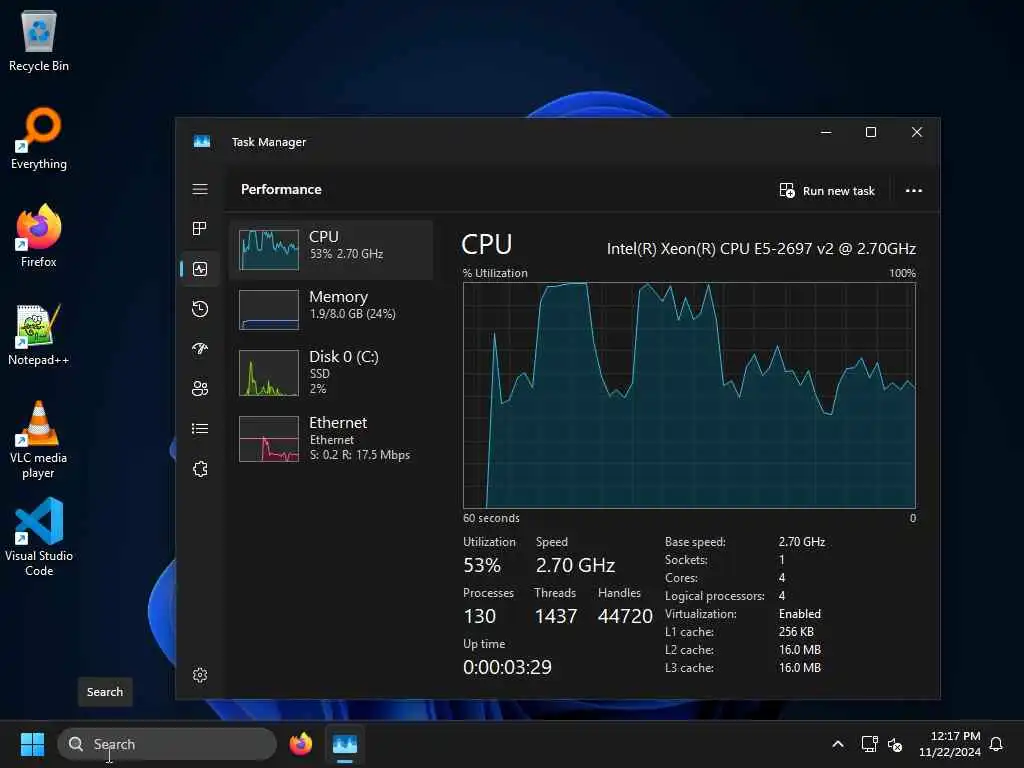This screenshot has height=768, width=1024.
Task: Click the large CPU utilization graph
Action: [x=689, y=395]
